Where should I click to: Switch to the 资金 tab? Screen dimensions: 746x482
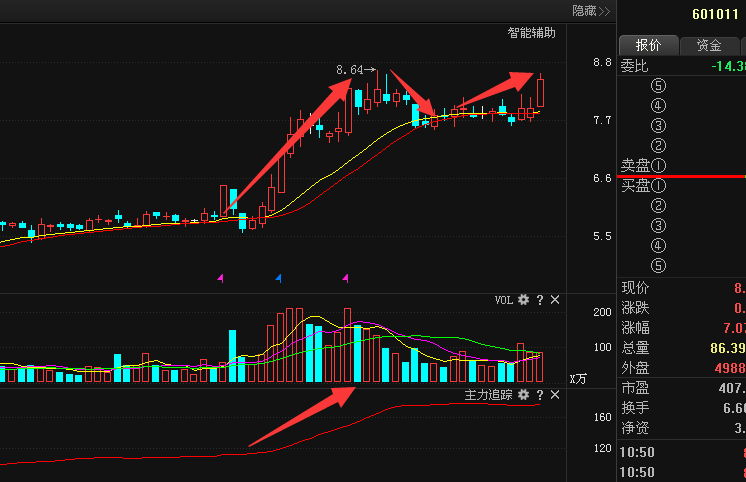coord(709,45)
